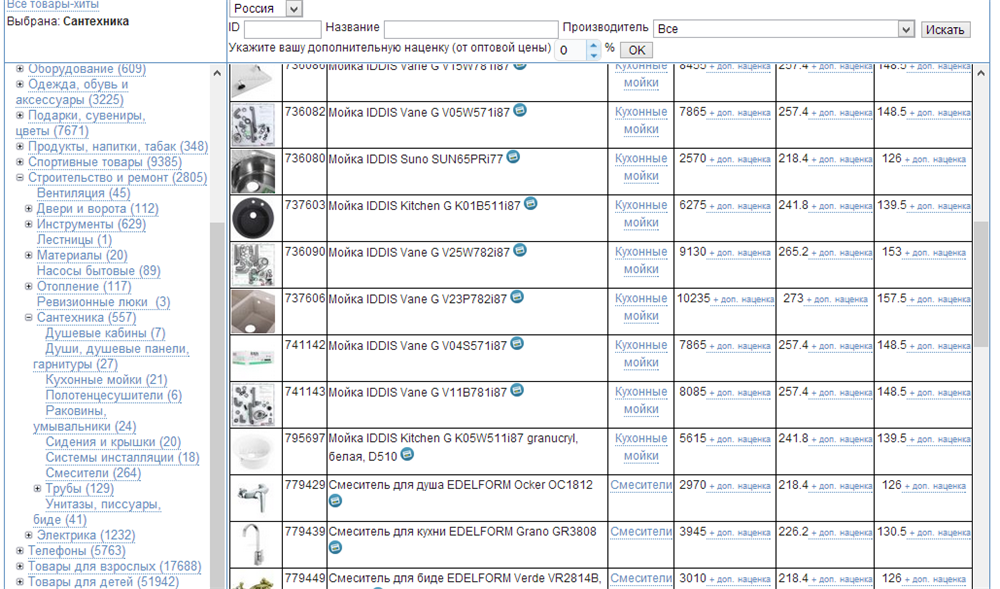This screenshot has height=589, width=1000.
Task: Expand Телефоны (5763) category
Action: click(x=20, y=551)
